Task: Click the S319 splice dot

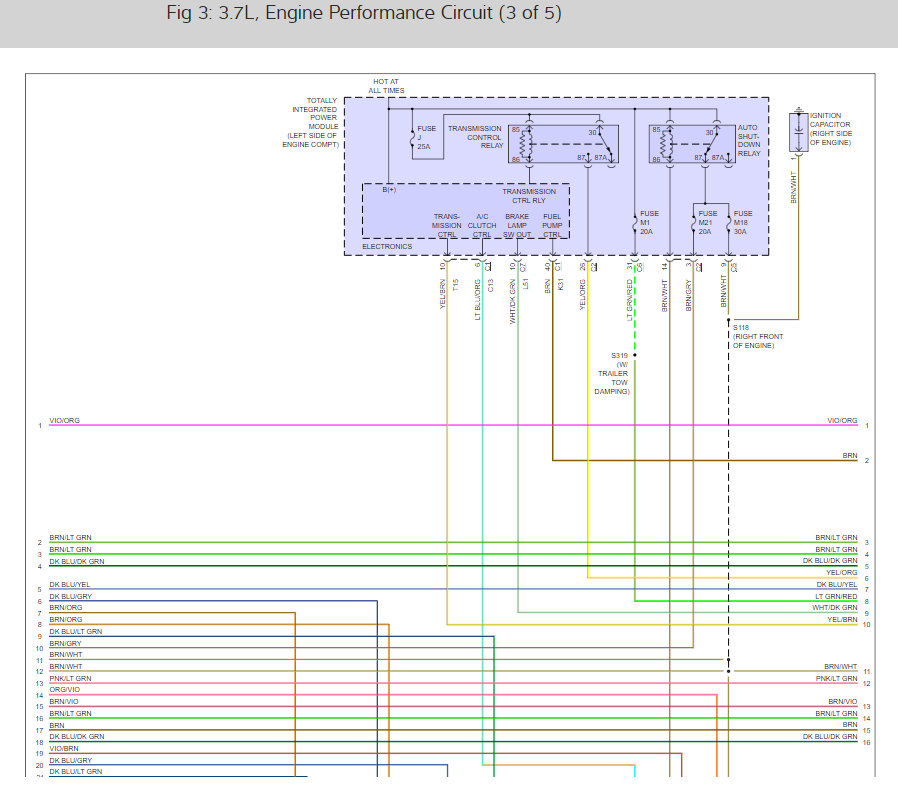Action: [x=635, y=355]
